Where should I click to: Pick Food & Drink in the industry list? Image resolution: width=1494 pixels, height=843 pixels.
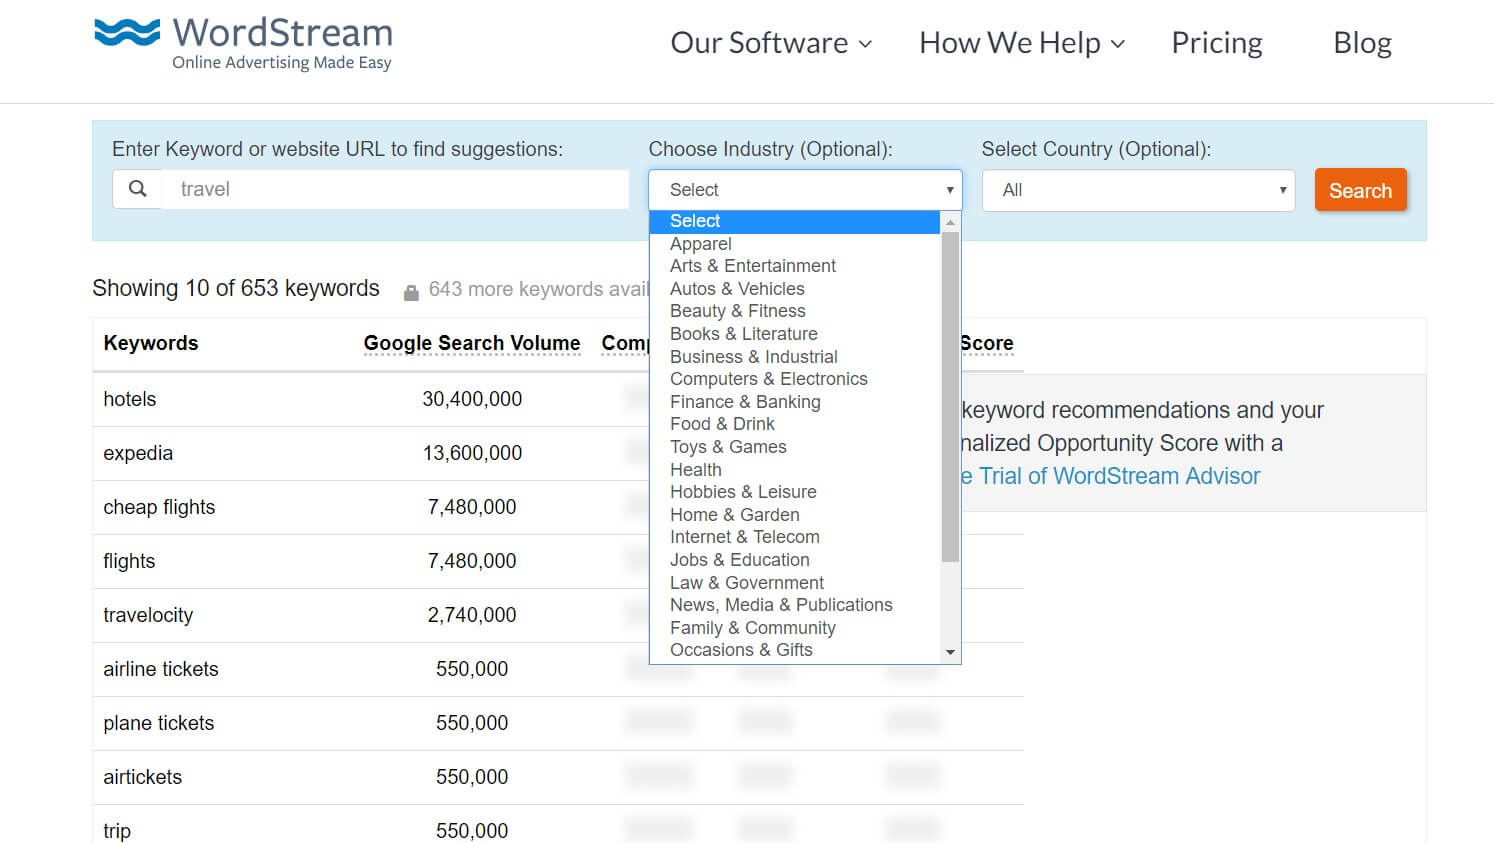coord(722,424)
